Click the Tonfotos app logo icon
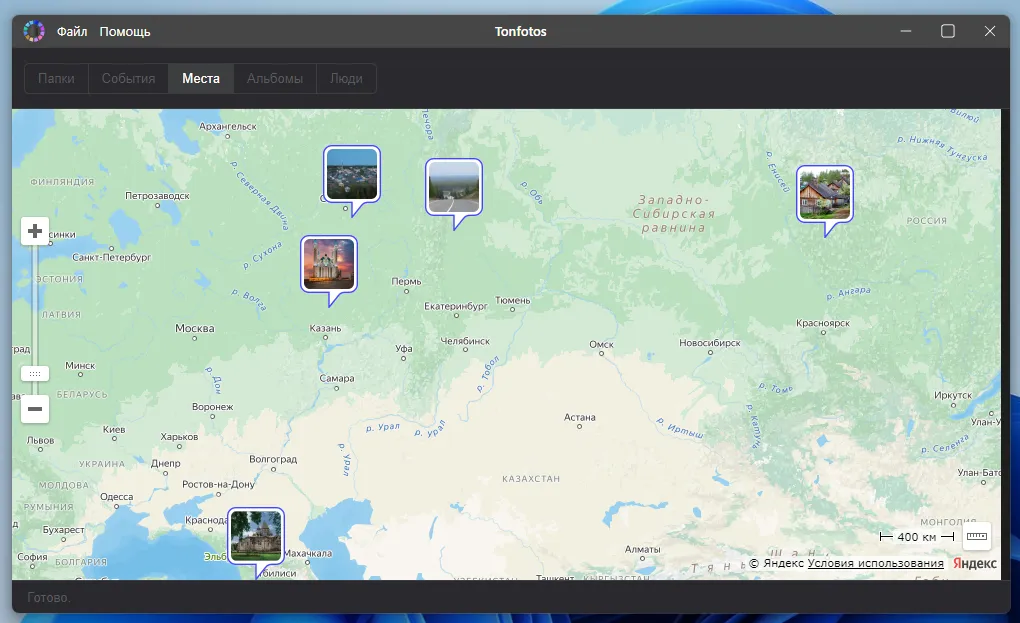The height and width of the screenshot is (623, 1020). (34, 32)
